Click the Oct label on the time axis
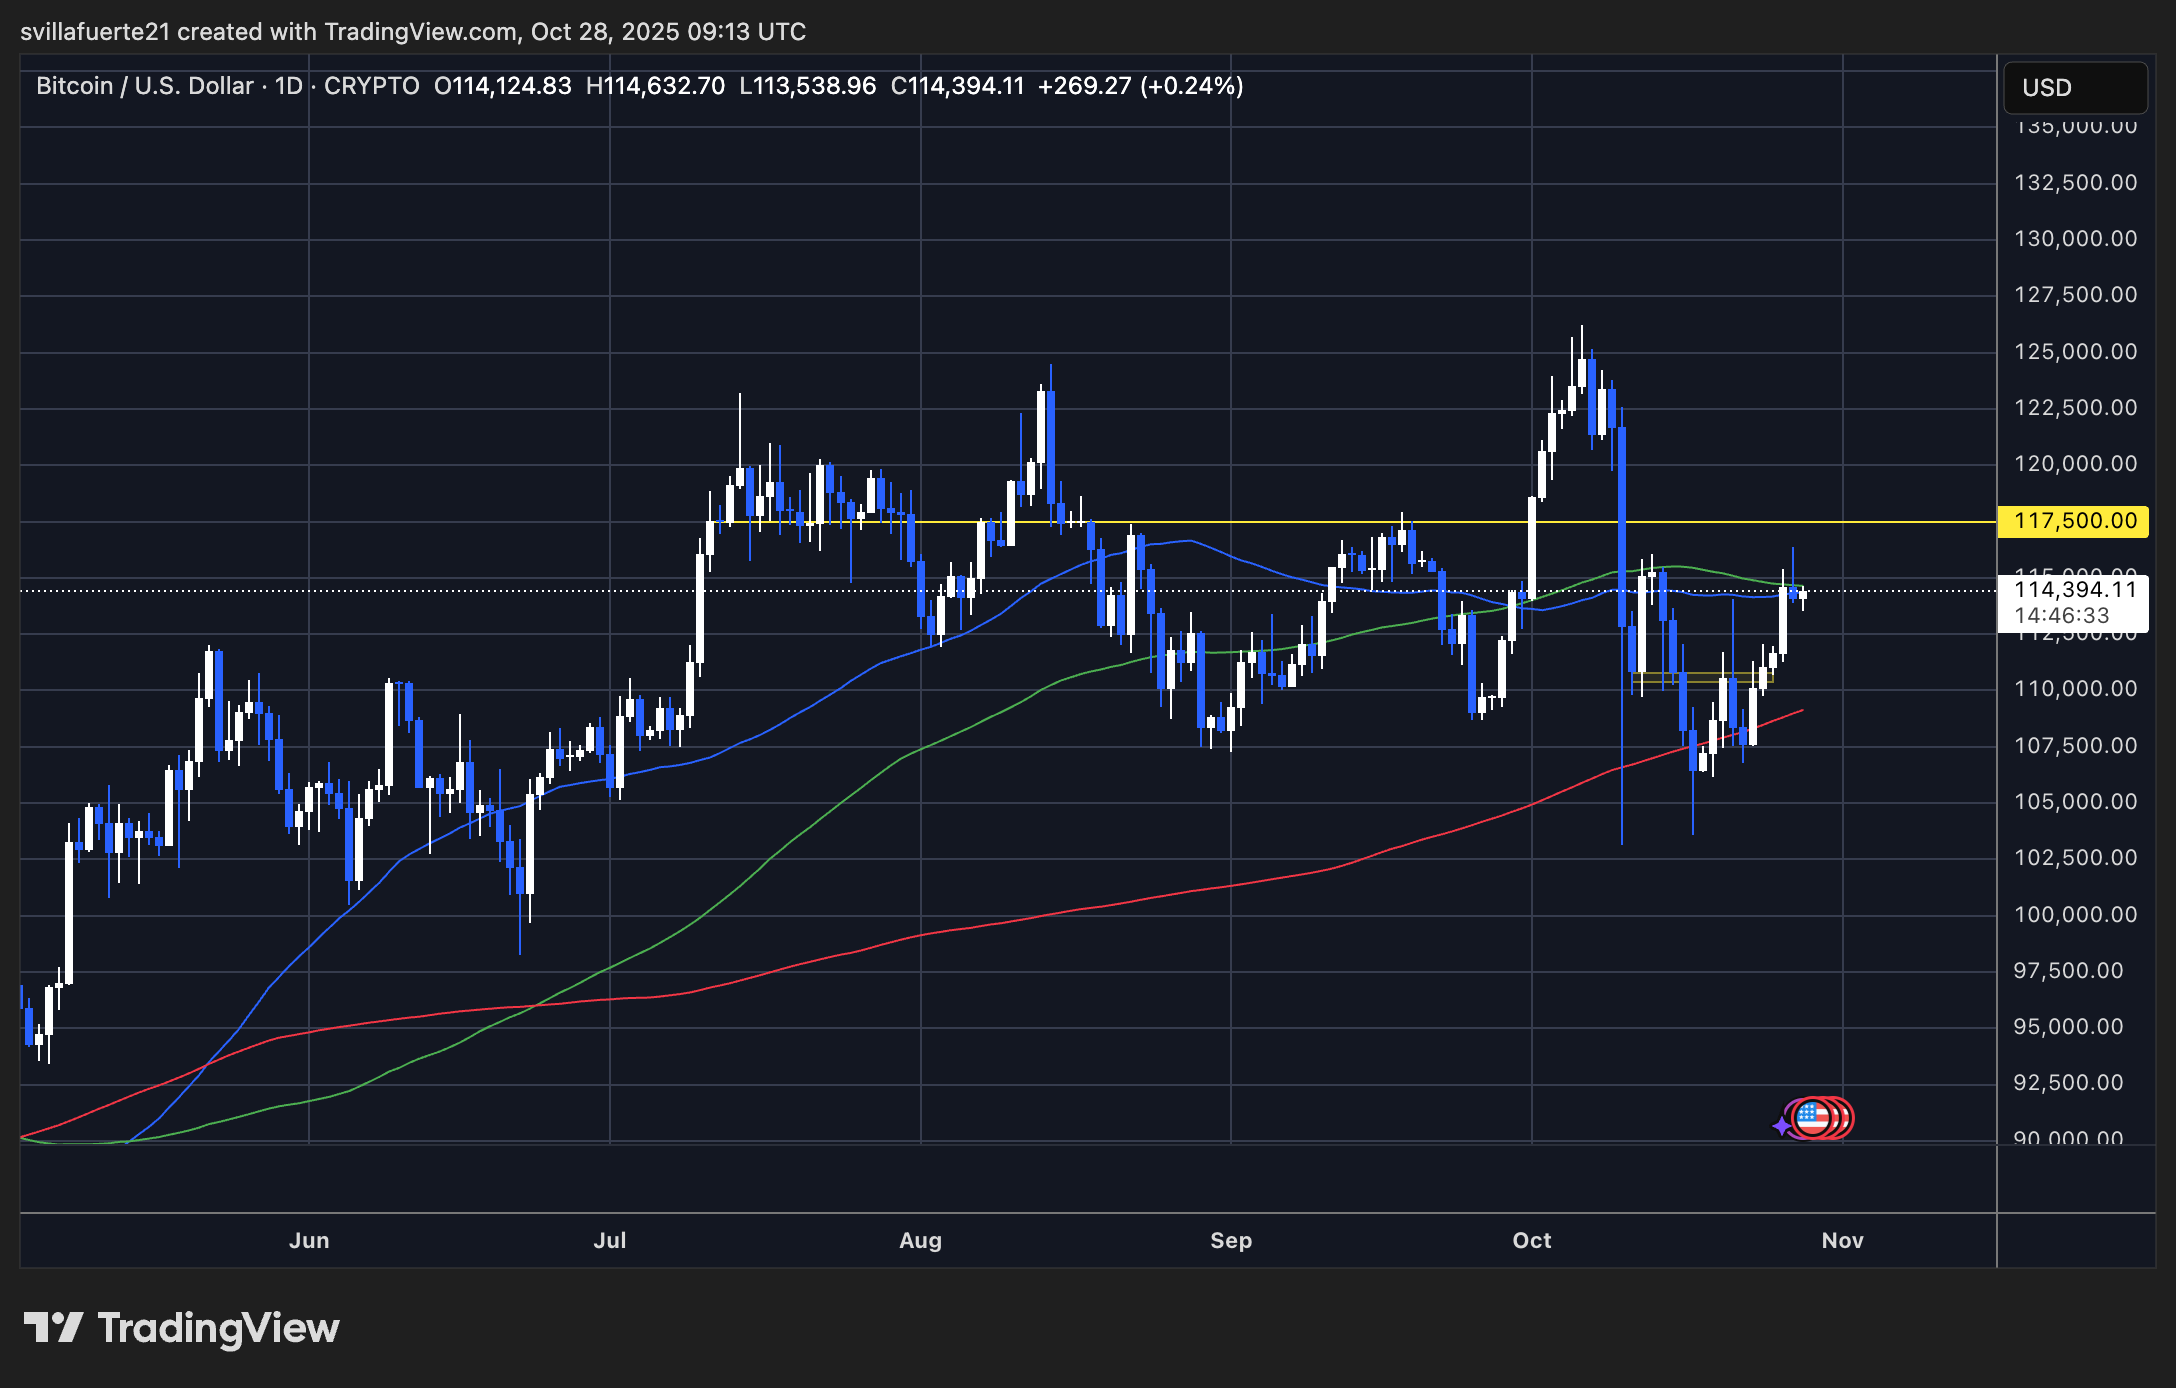 (1531, 1239)
